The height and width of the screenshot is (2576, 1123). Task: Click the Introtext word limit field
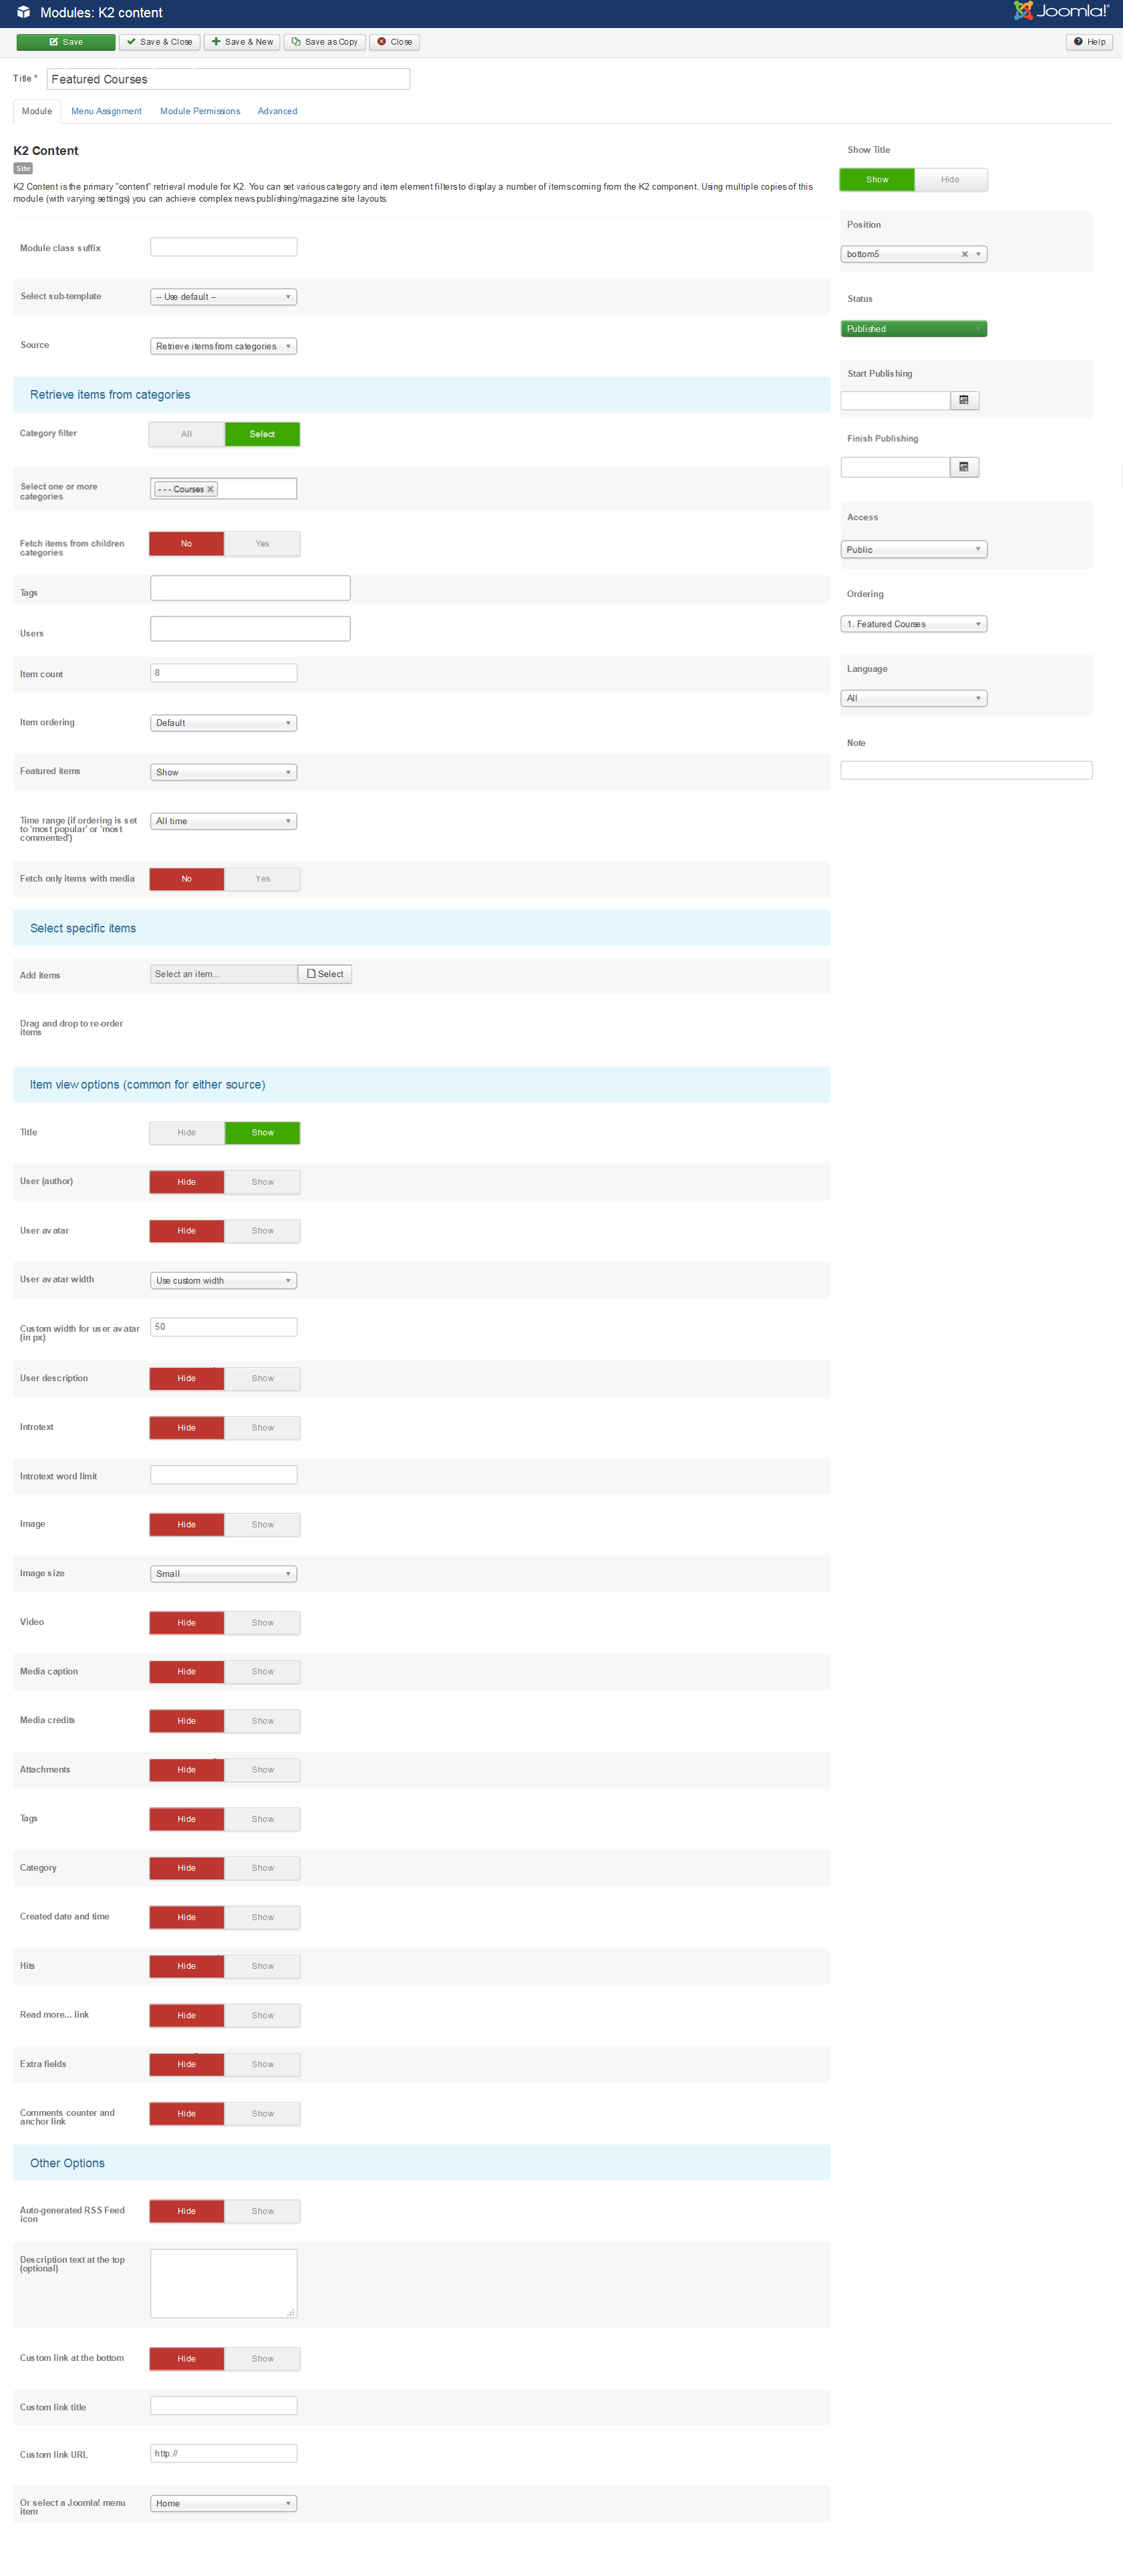point(224,1475)
